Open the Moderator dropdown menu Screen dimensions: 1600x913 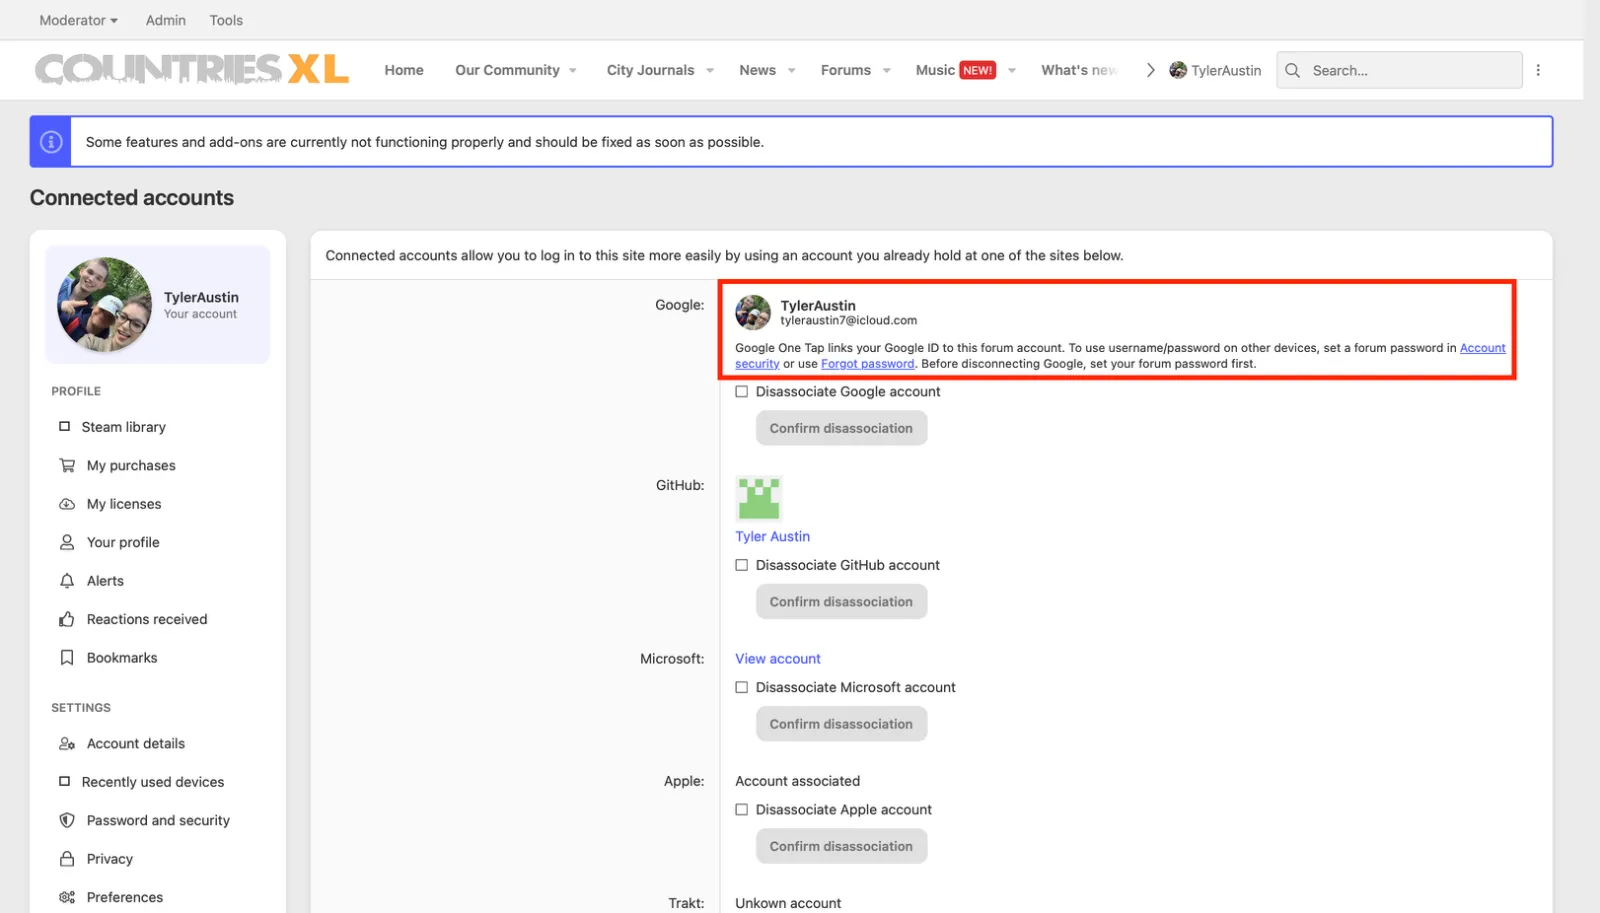pos(78,20)
